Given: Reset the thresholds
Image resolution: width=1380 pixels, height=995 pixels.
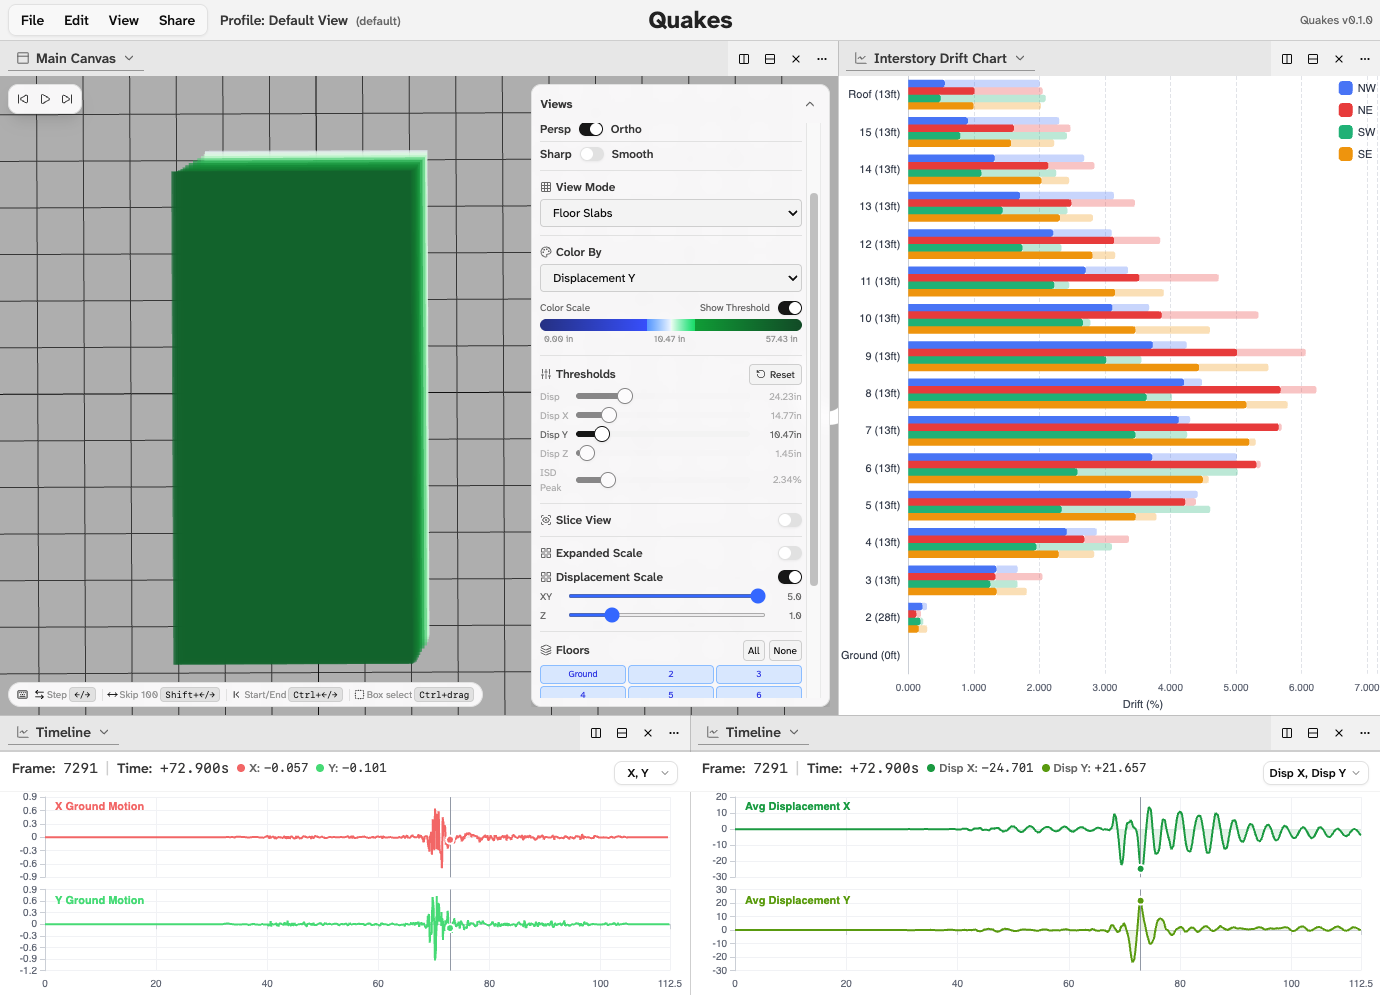Looking at the screenshot, I should (775, 375).
